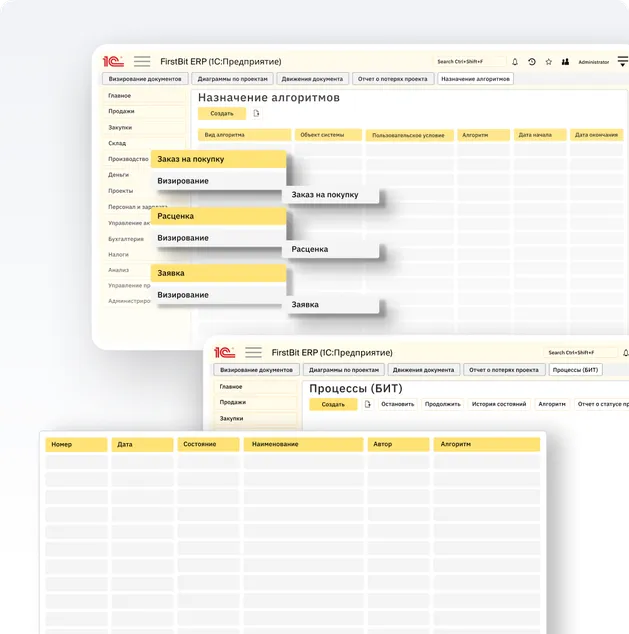Screen dimensions: 629x634
Task: Click the notifications bell beside Administrator
Action: pos(515,62)
